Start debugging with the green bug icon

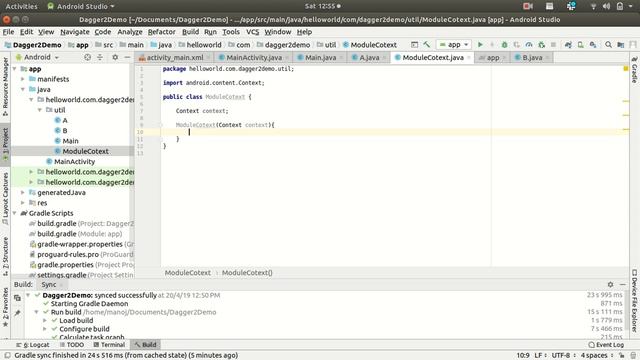504,44
